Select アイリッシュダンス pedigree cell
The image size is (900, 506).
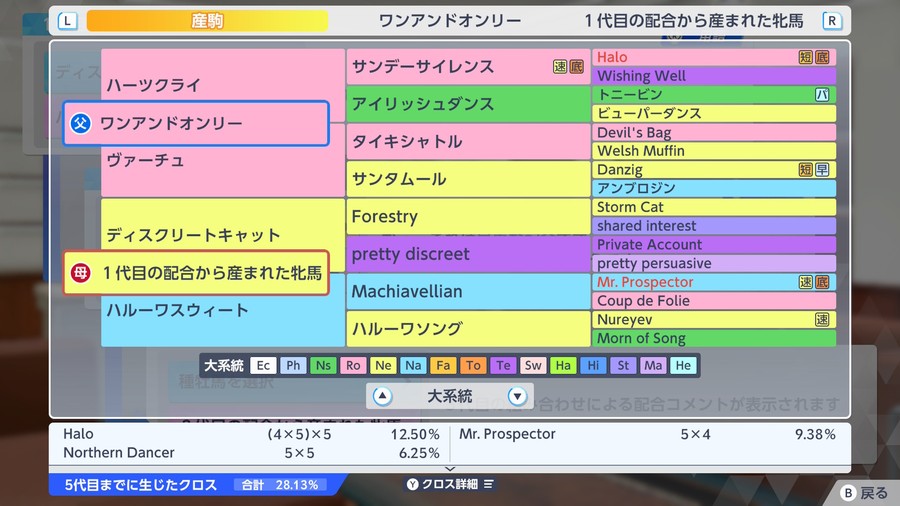468,104
